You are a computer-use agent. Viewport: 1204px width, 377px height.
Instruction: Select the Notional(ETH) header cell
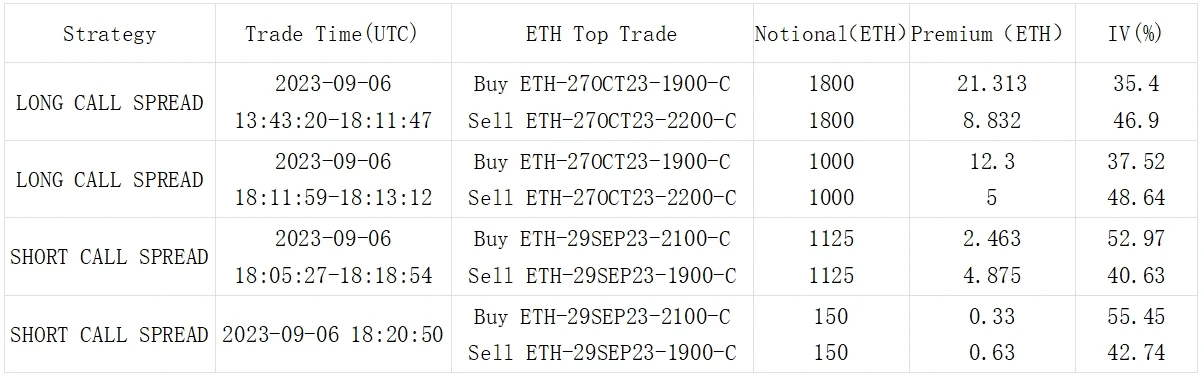point(831,34)
